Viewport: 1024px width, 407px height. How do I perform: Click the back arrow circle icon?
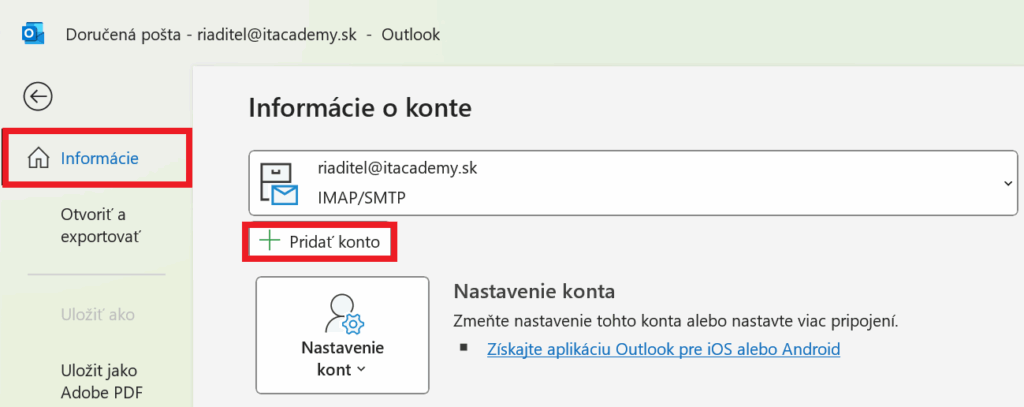pos(38,97)
